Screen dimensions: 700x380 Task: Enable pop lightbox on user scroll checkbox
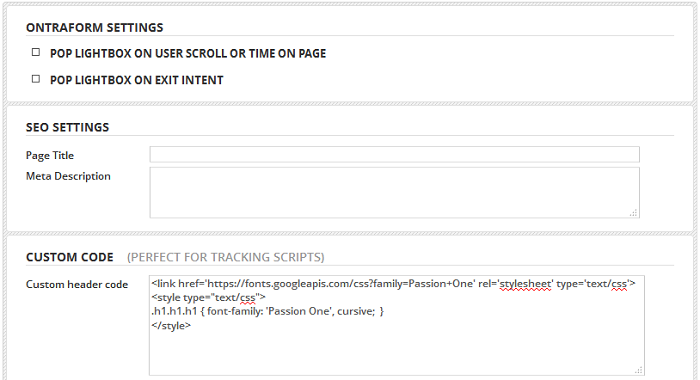pyautogui.click(x=36, y=53)
